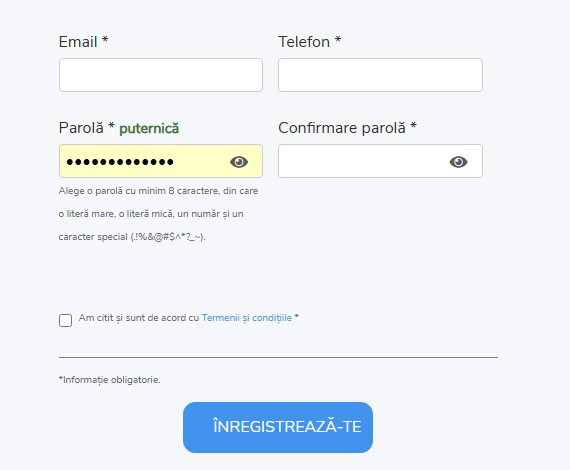Focus the Email input field
The image size is (570, 470).
click(161, 75)
